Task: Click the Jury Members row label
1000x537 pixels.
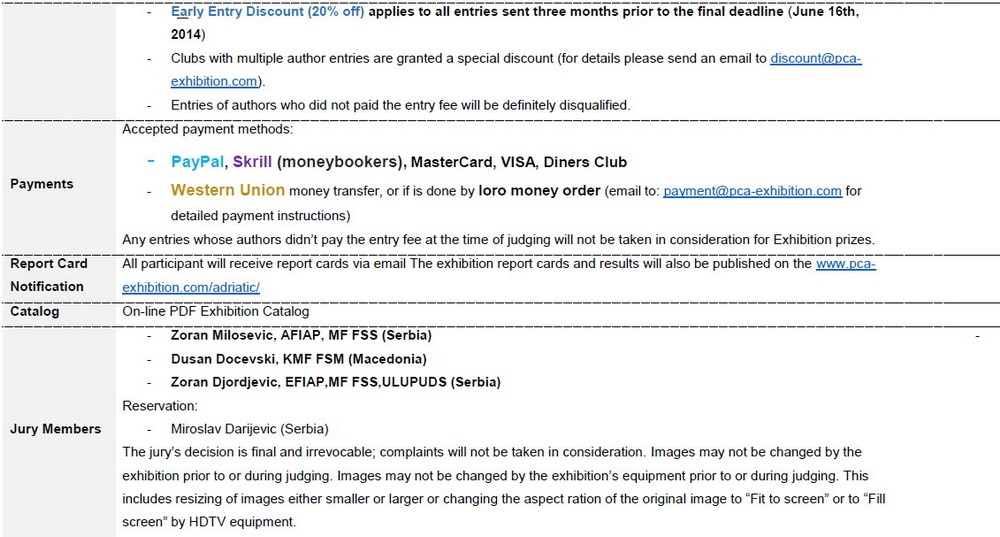Action: pos(55,429)
